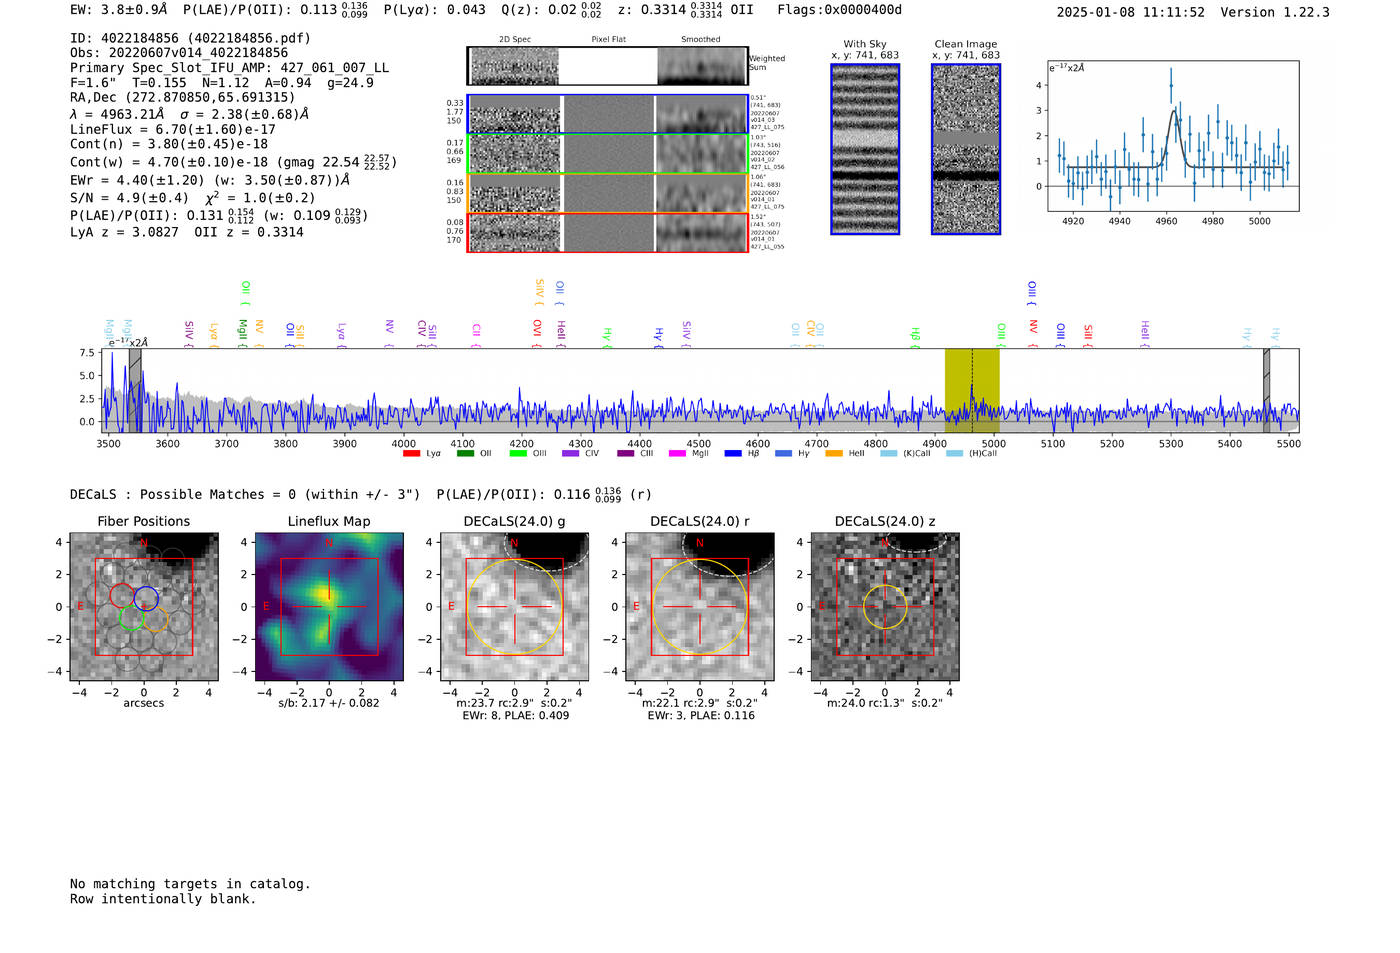Select the Pixel Flat cutout in the orange-framed row
This screenshot has width=1400, height=953.
tap(608, 193)
